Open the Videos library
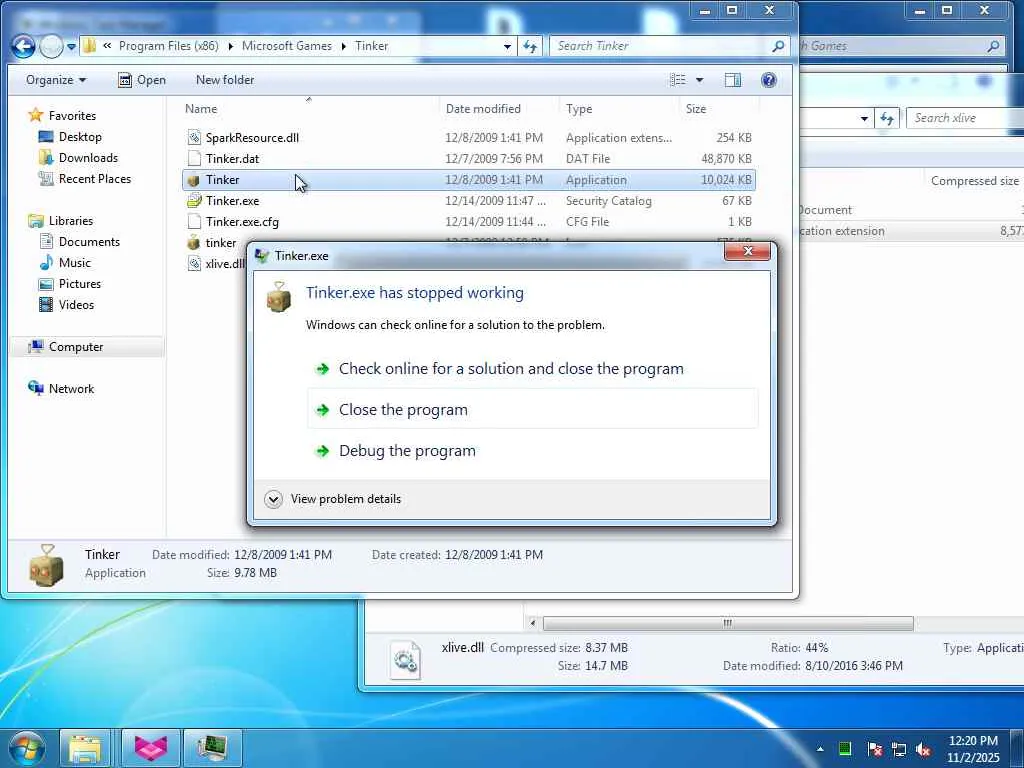The height and width of the screenshot is (768, 1024). (x=66, y=304)
